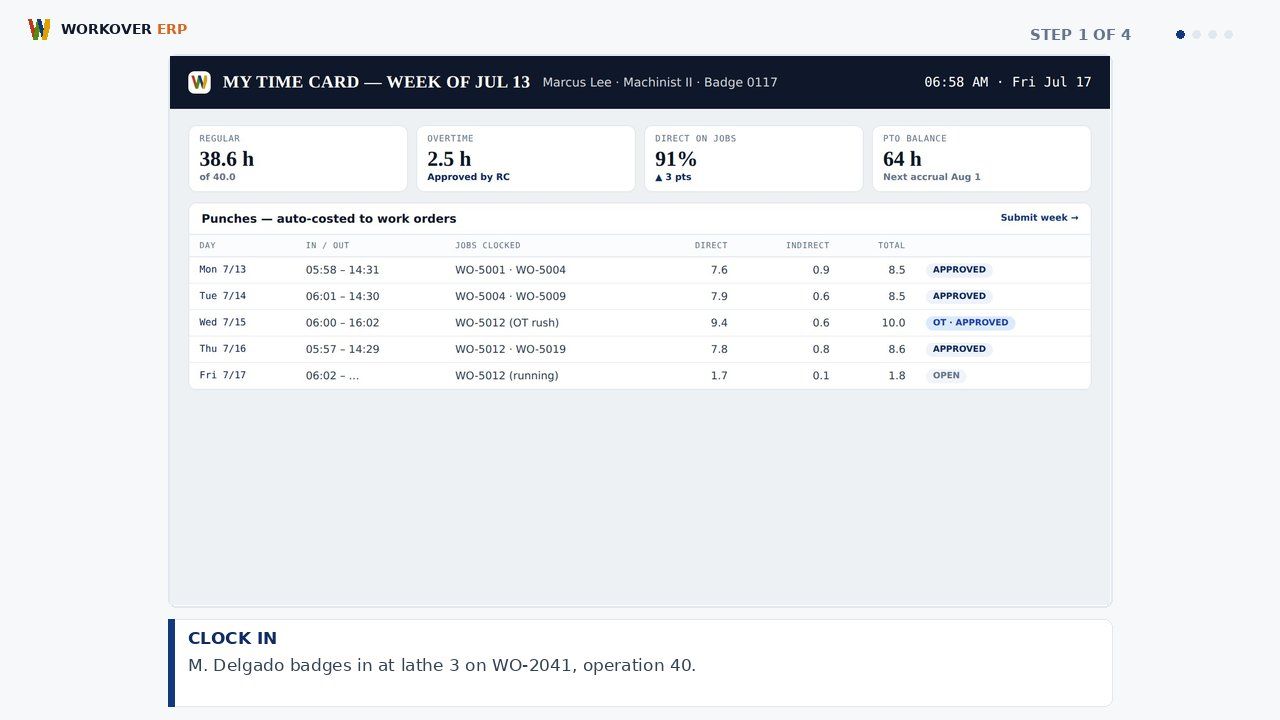This screenshot has height=720, width=1280.
Task: Click the Thu 7/16 in/out time
Action: click(342, 349)
